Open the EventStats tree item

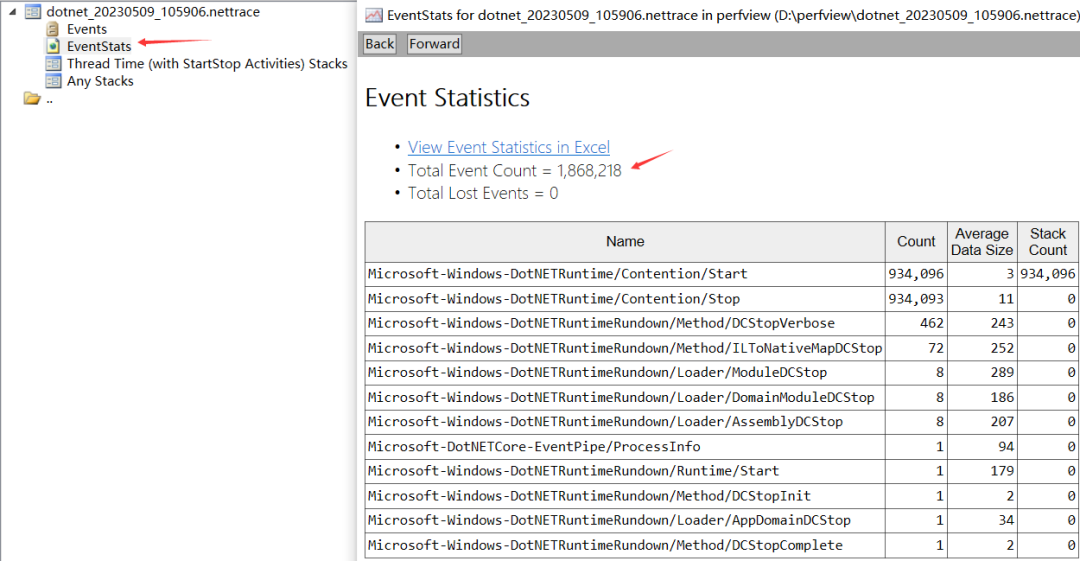coord(99,46)
